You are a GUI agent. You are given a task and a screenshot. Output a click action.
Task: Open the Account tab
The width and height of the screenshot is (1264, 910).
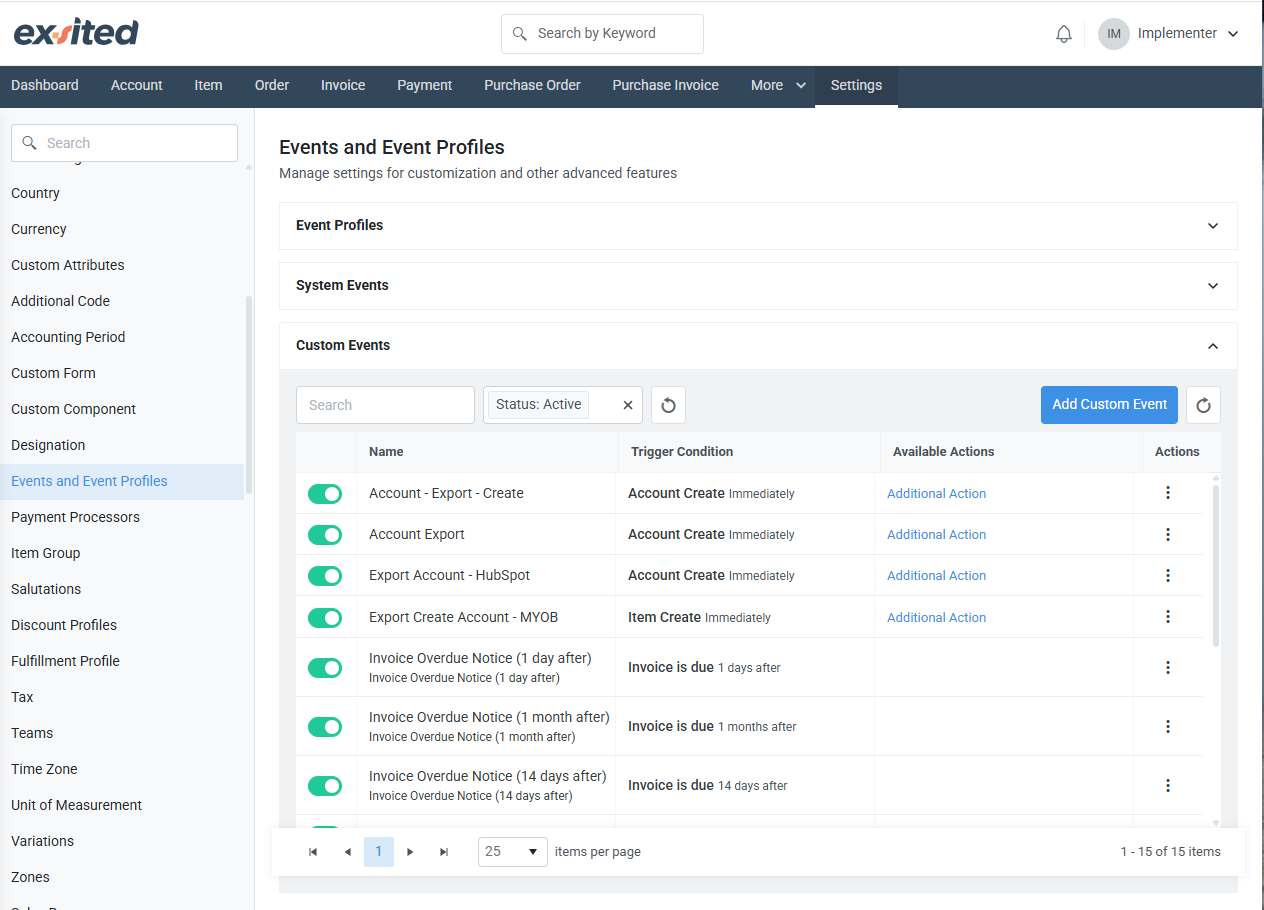coord(137,85)
